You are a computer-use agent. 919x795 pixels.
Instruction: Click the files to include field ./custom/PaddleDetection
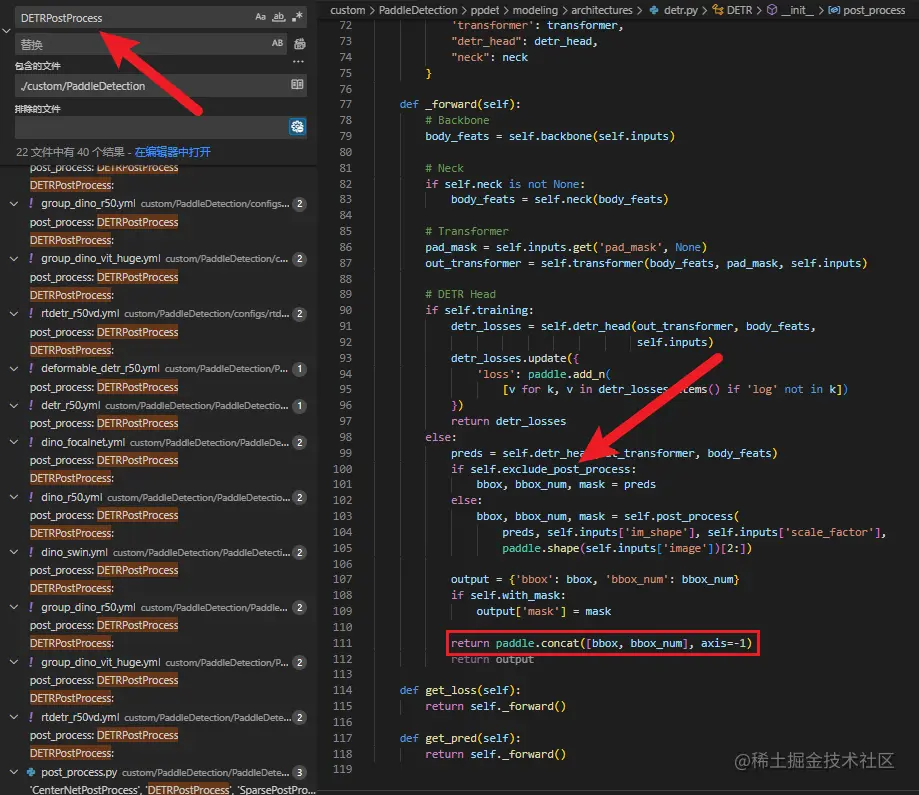tap(151, 86)
